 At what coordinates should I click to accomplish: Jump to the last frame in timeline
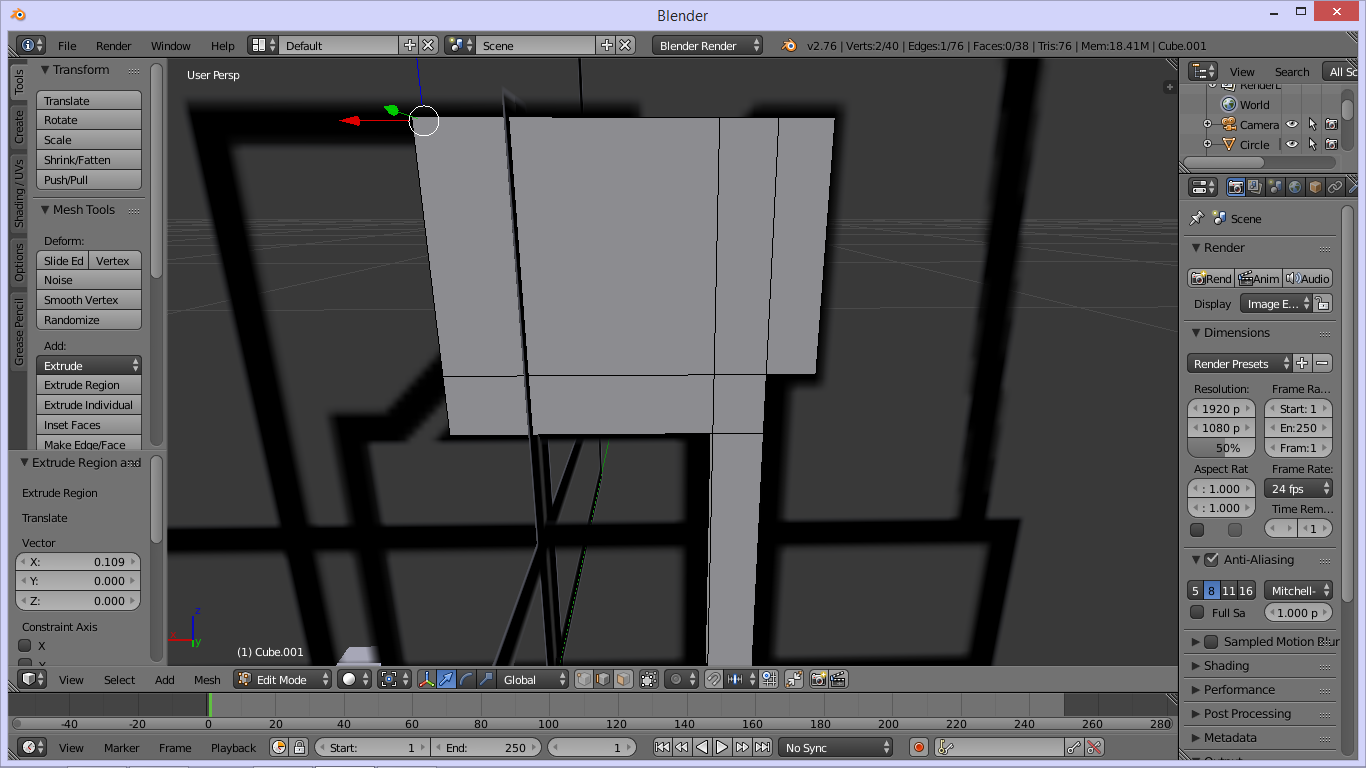(x=762, y=747)
